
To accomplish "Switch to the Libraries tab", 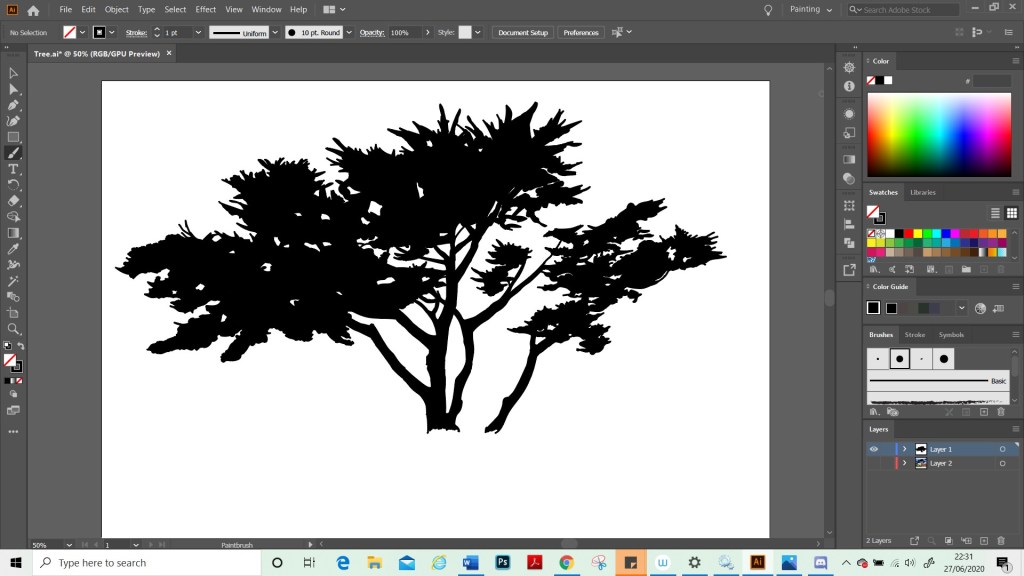I will (922, 192).
